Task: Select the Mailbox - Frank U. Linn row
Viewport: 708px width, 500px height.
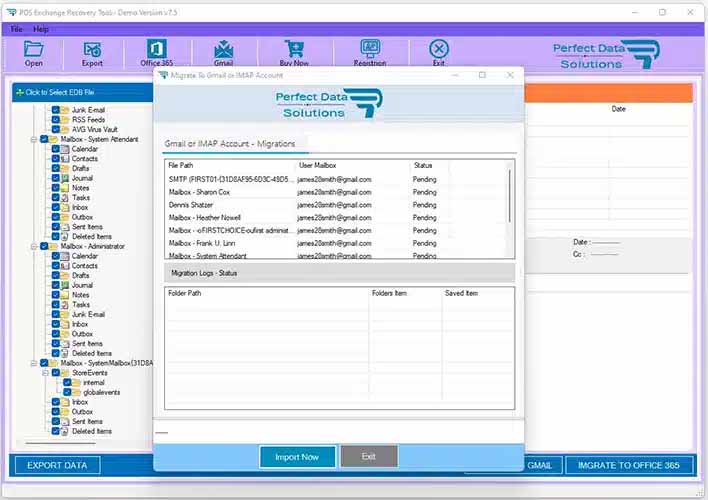Action: point(338,243)
